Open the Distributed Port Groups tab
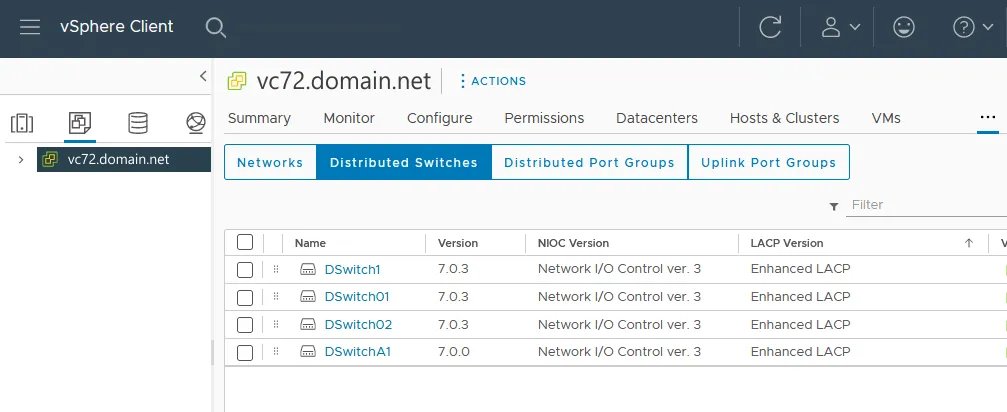Image resolution: width=1007 pixels, height=412 pixels. tap(589, 162)
